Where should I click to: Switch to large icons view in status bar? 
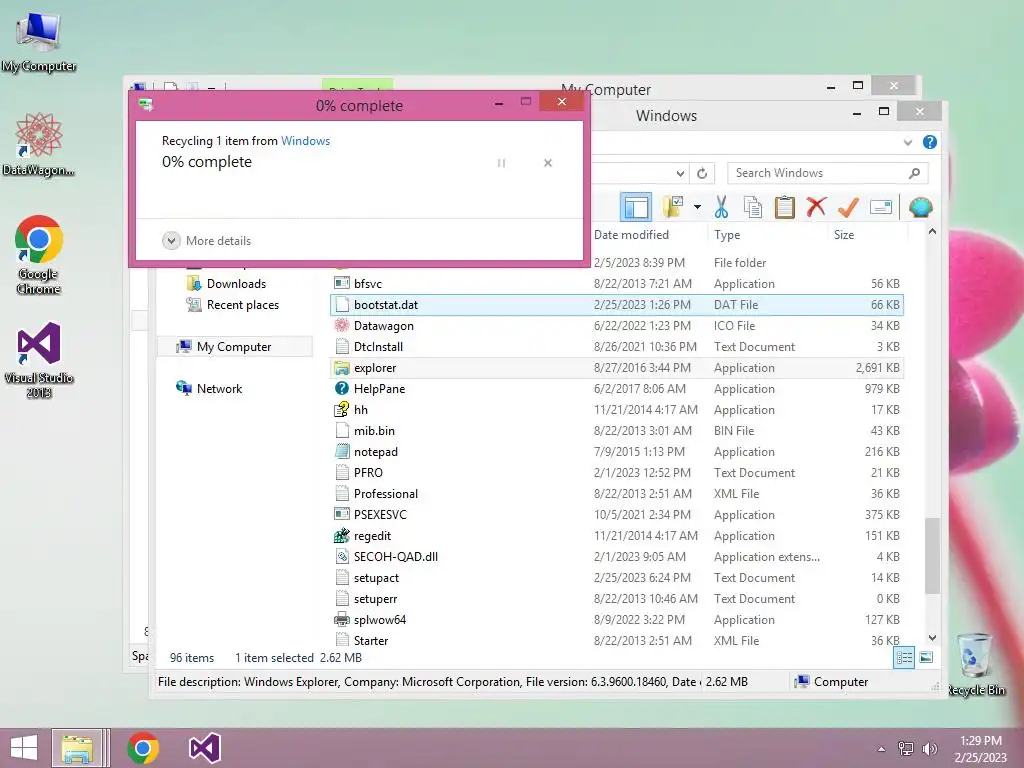point(926,658)
